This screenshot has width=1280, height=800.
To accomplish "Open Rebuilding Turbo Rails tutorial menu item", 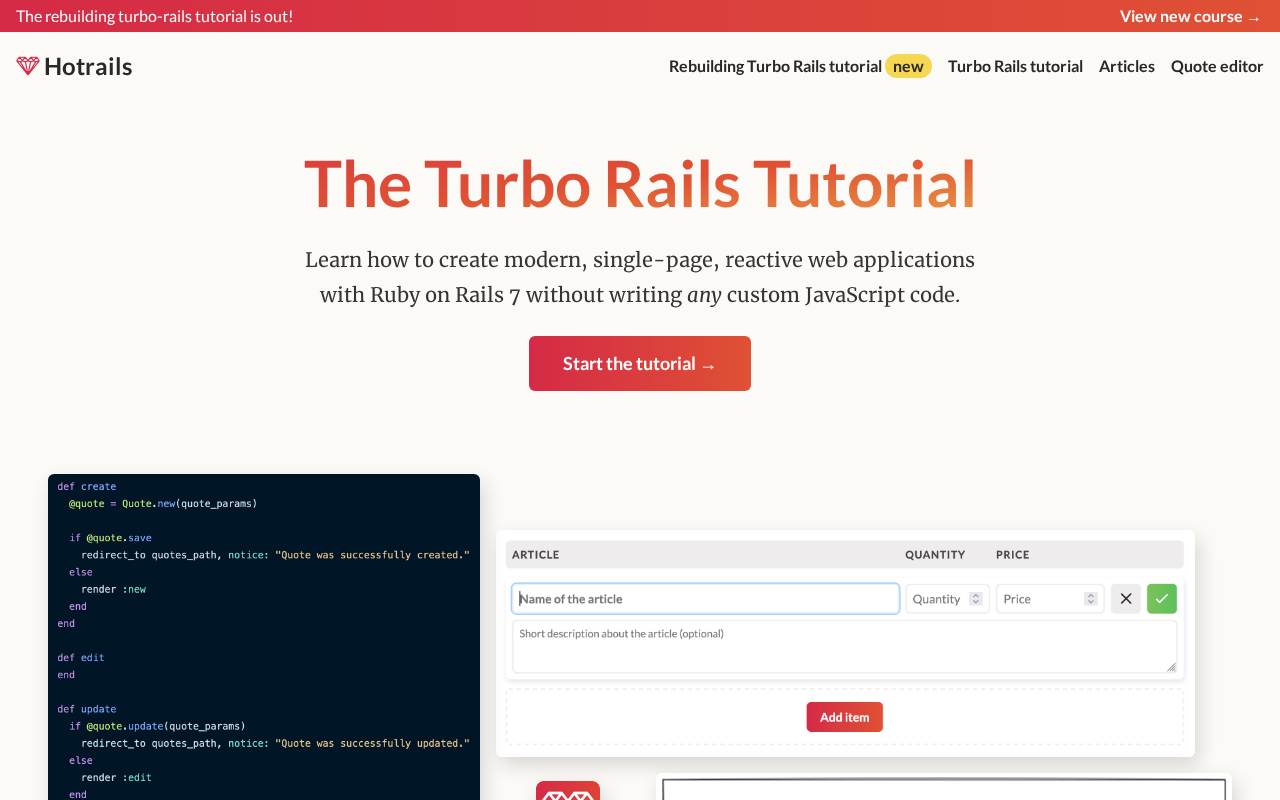I will click(x=775, y=66).
